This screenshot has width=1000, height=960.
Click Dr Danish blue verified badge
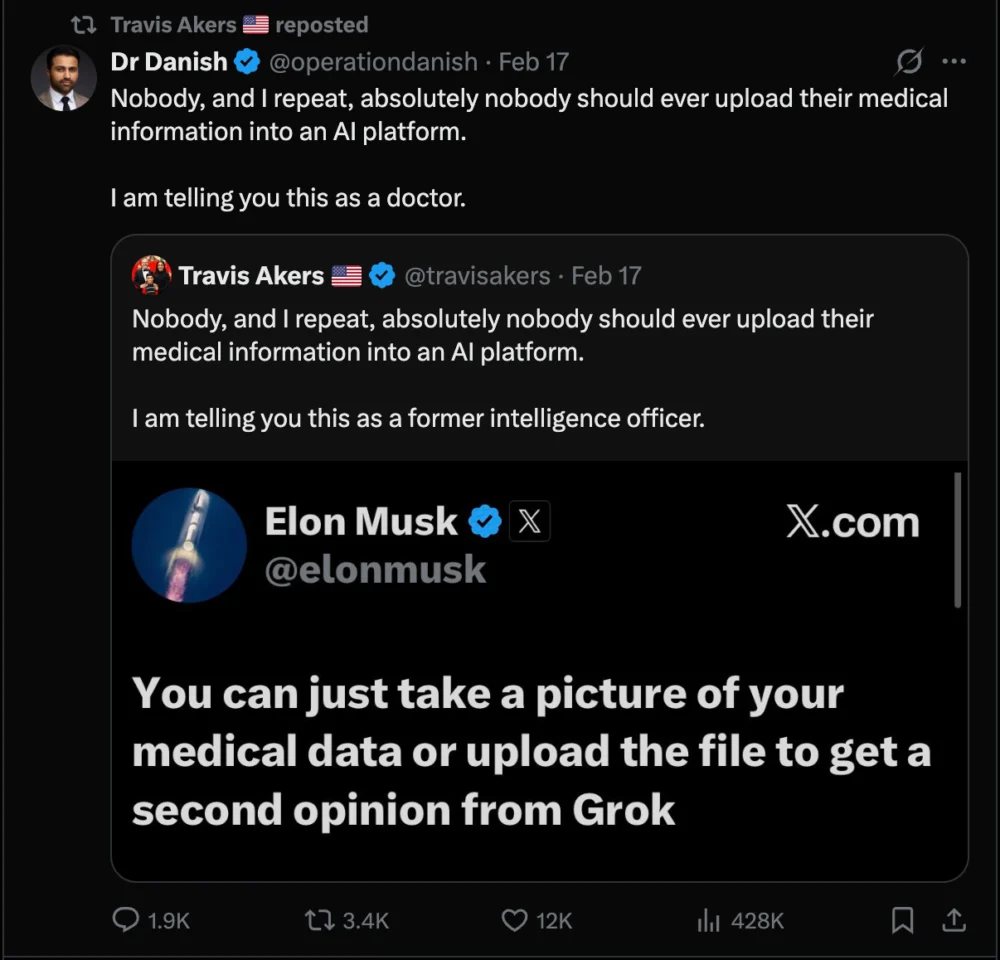pos(246,62)
